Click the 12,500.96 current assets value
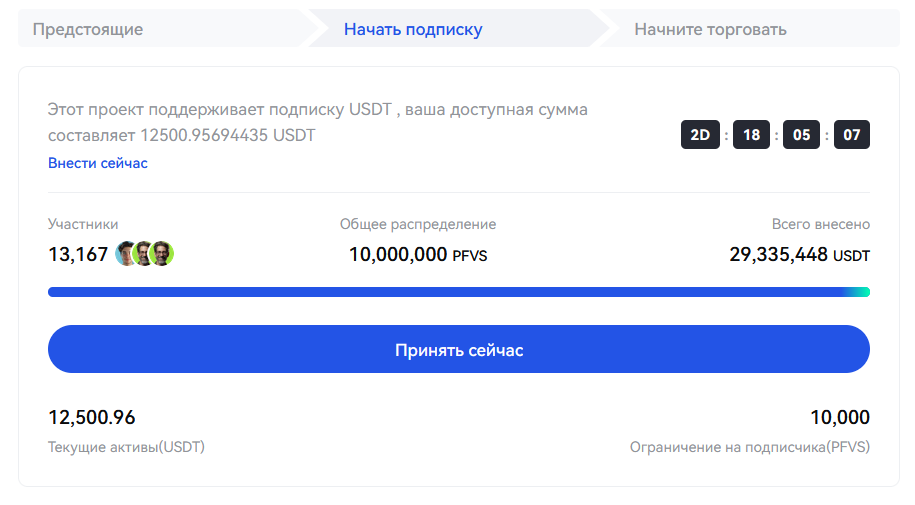 [92, 418]
